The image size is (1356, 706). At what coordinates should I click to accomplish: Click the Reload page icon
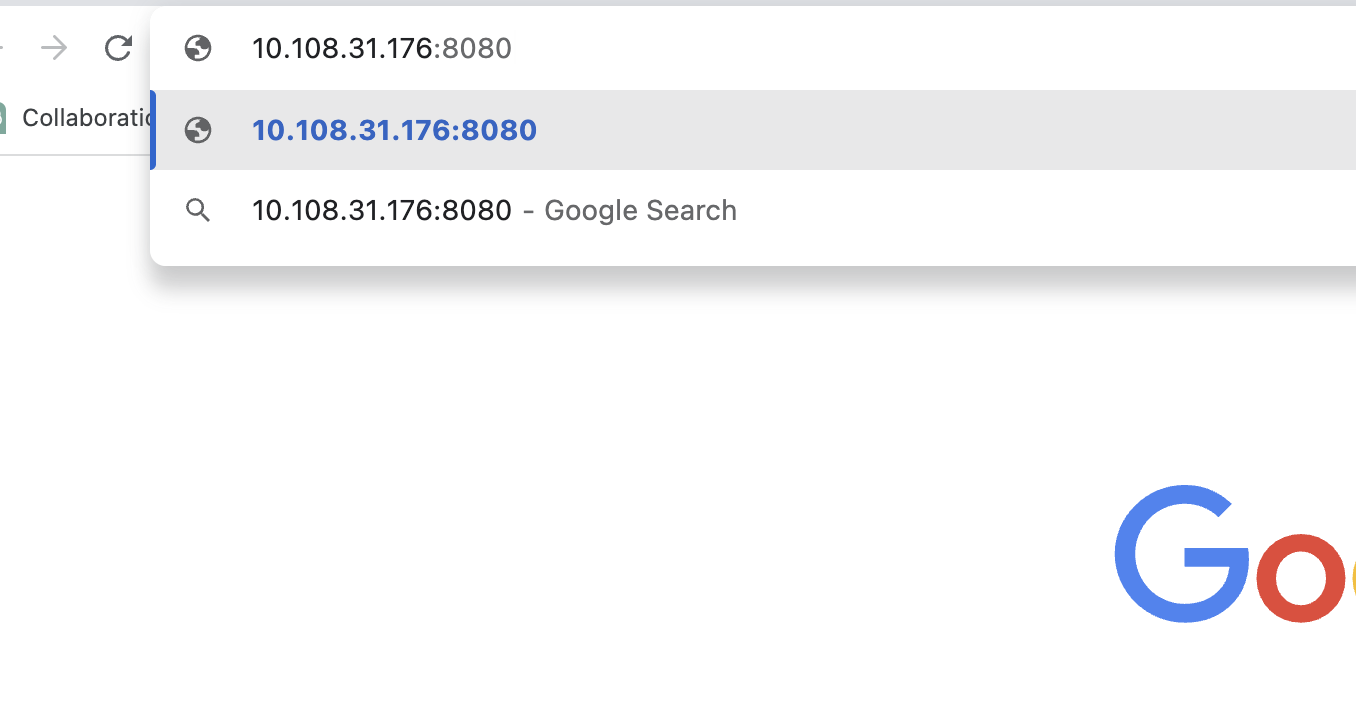pos(119,48)
